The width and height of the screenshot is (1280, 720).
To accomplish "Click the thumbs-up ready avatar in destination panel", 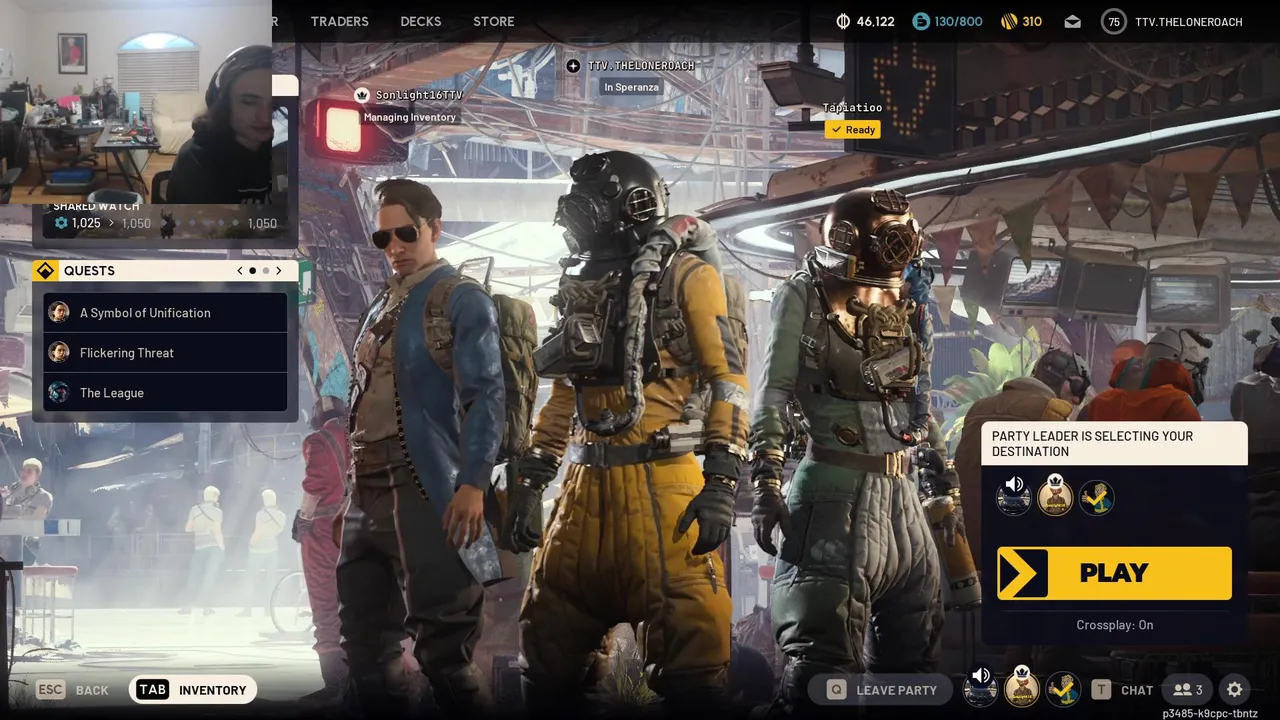I will click(x=1097, y=497).
